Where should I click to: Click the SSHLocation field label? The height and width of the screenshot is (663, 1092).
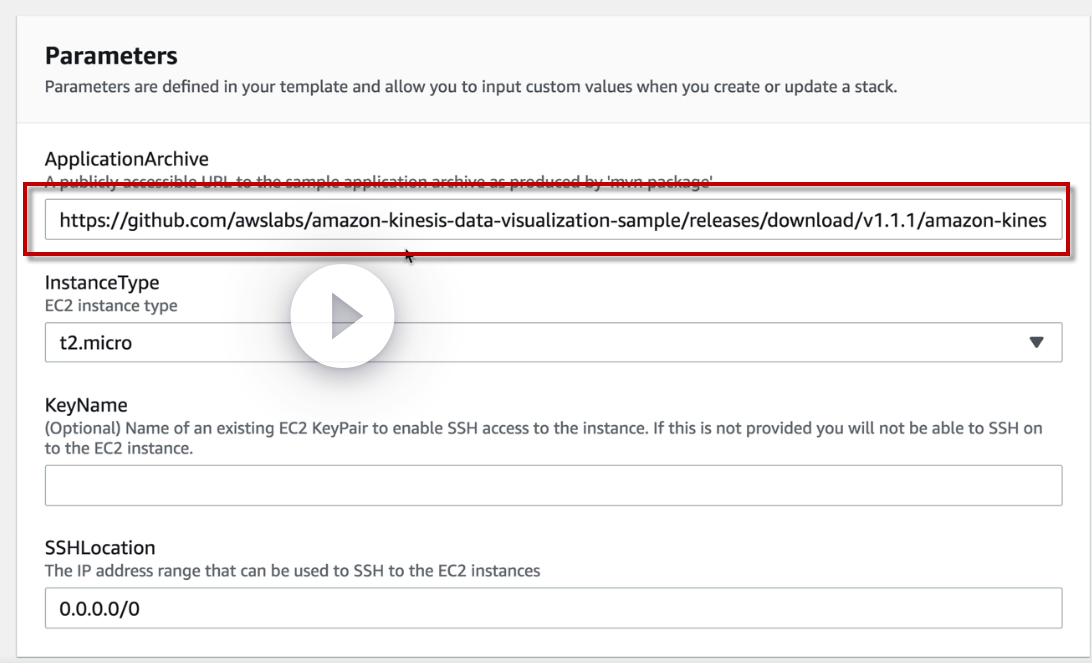100,549
